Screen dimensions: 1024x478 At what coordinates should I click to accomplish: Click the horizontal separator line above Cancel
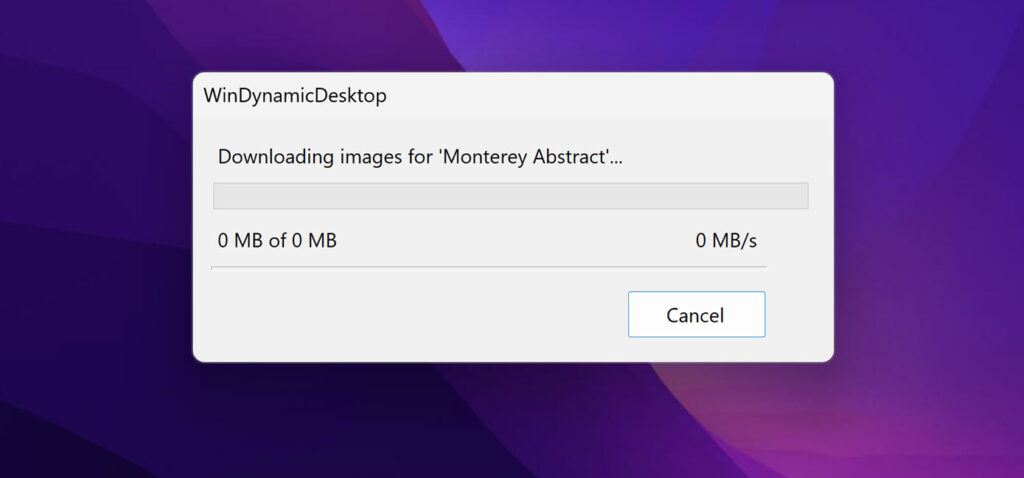(488, 267)
